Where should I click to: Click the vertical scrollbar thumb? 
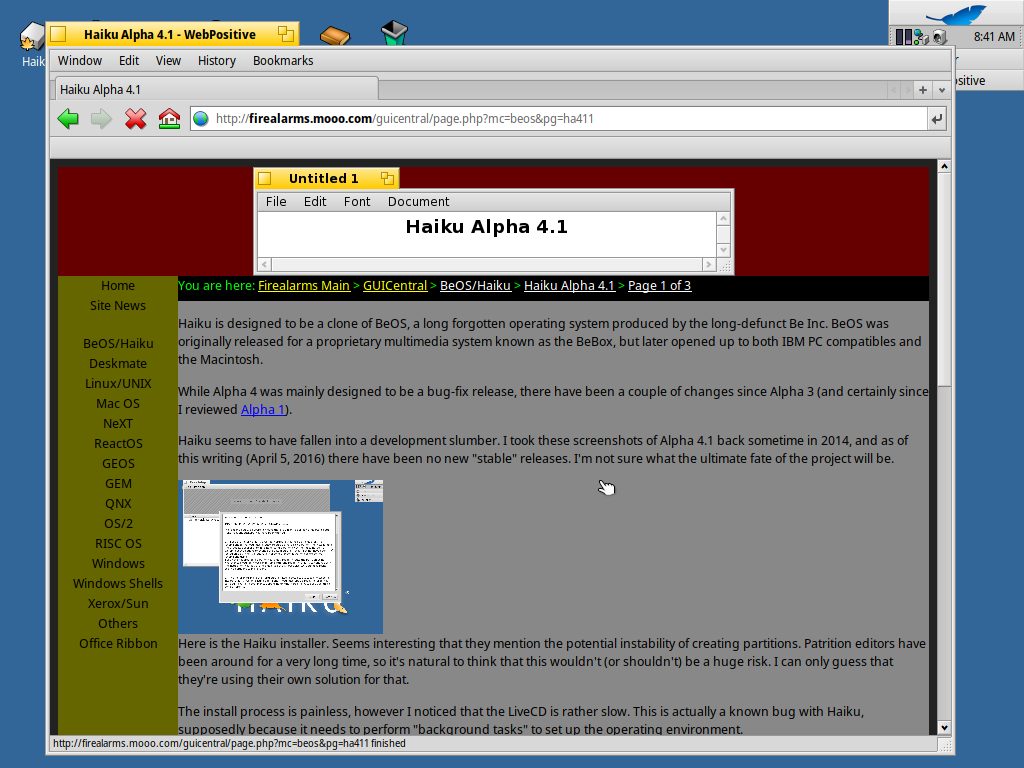click(944, 280)
